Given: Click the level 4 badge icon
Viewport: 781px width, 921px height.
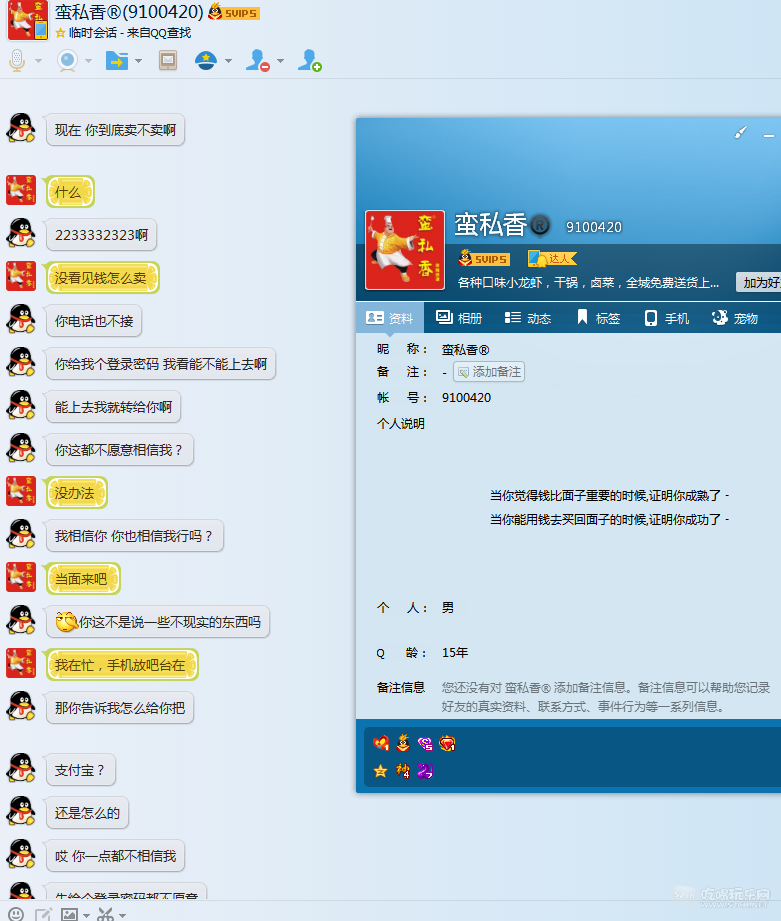Looking at the screenshot, I should (403, 771).
